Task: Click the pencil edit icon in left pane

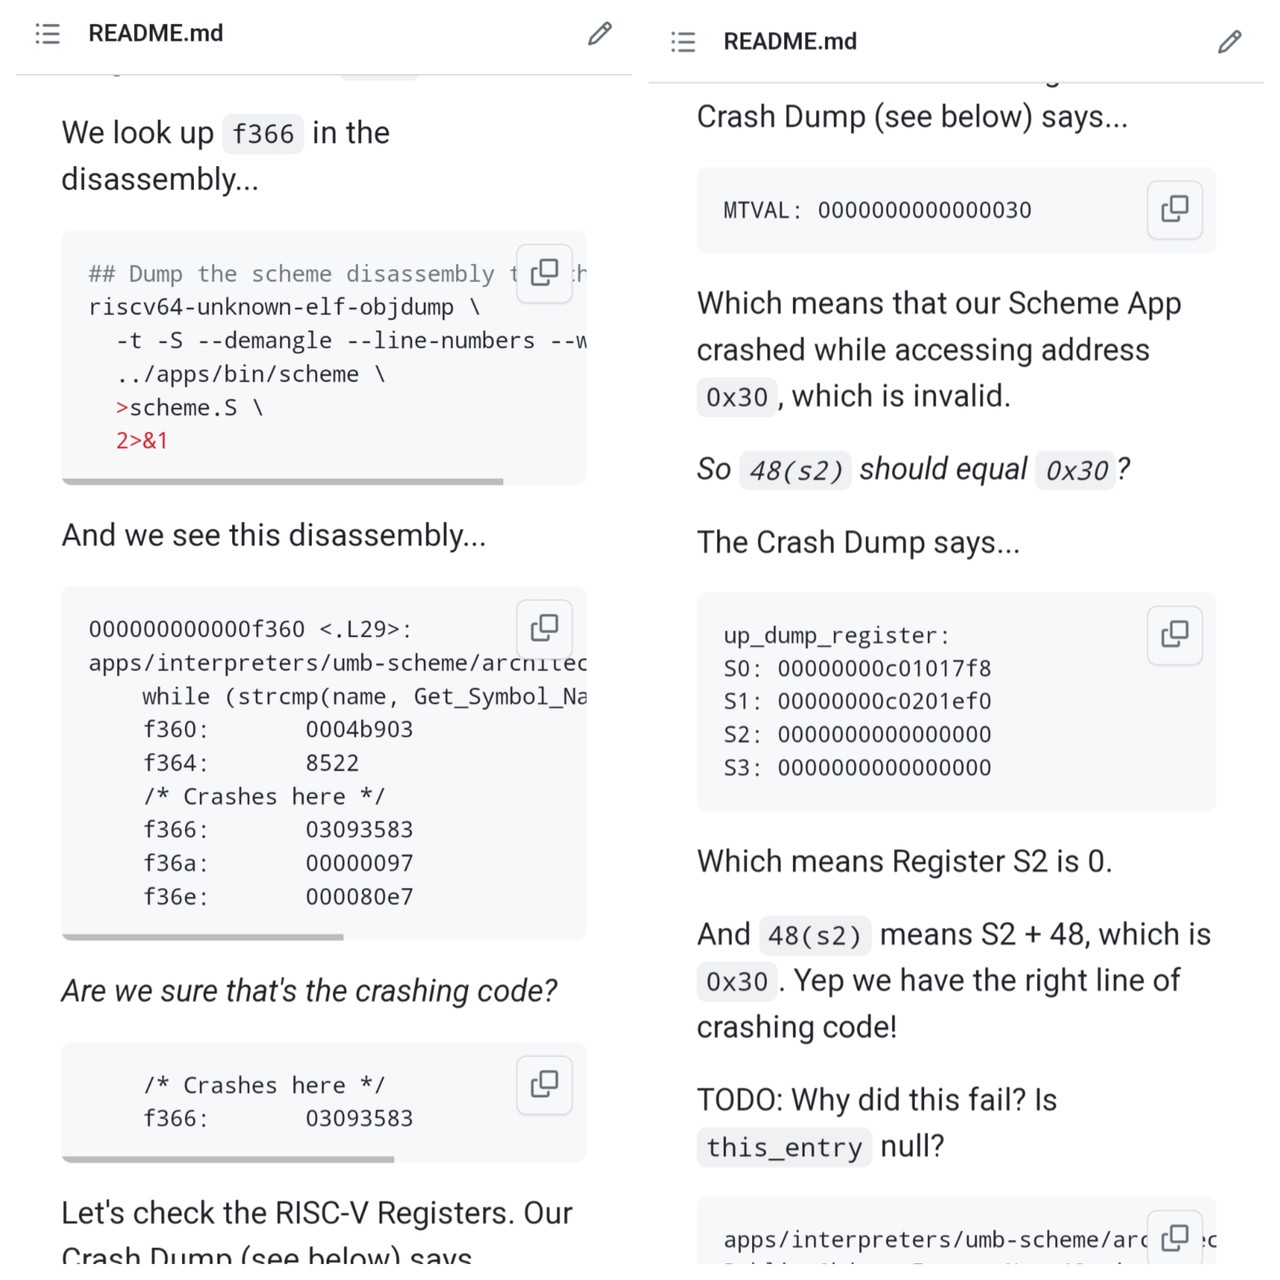Action: click(600, 34)
